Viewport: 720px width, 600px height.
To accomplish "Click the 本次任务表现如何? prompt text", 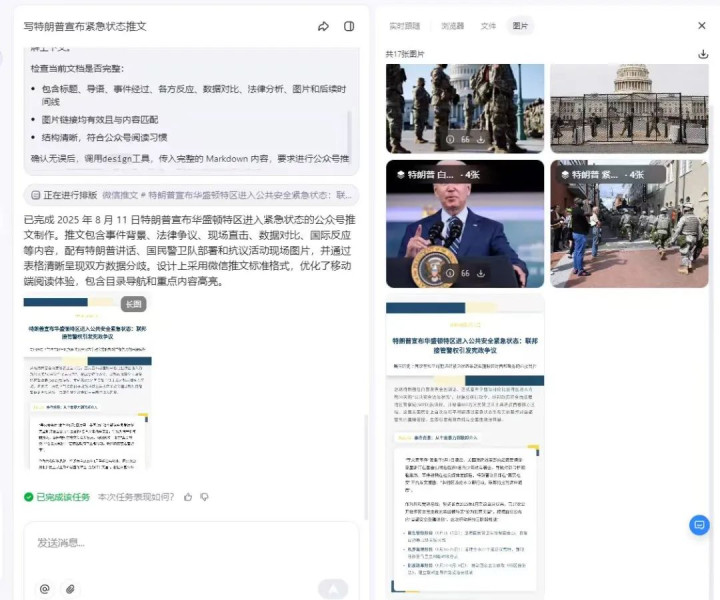I will [x=136, y=497].
